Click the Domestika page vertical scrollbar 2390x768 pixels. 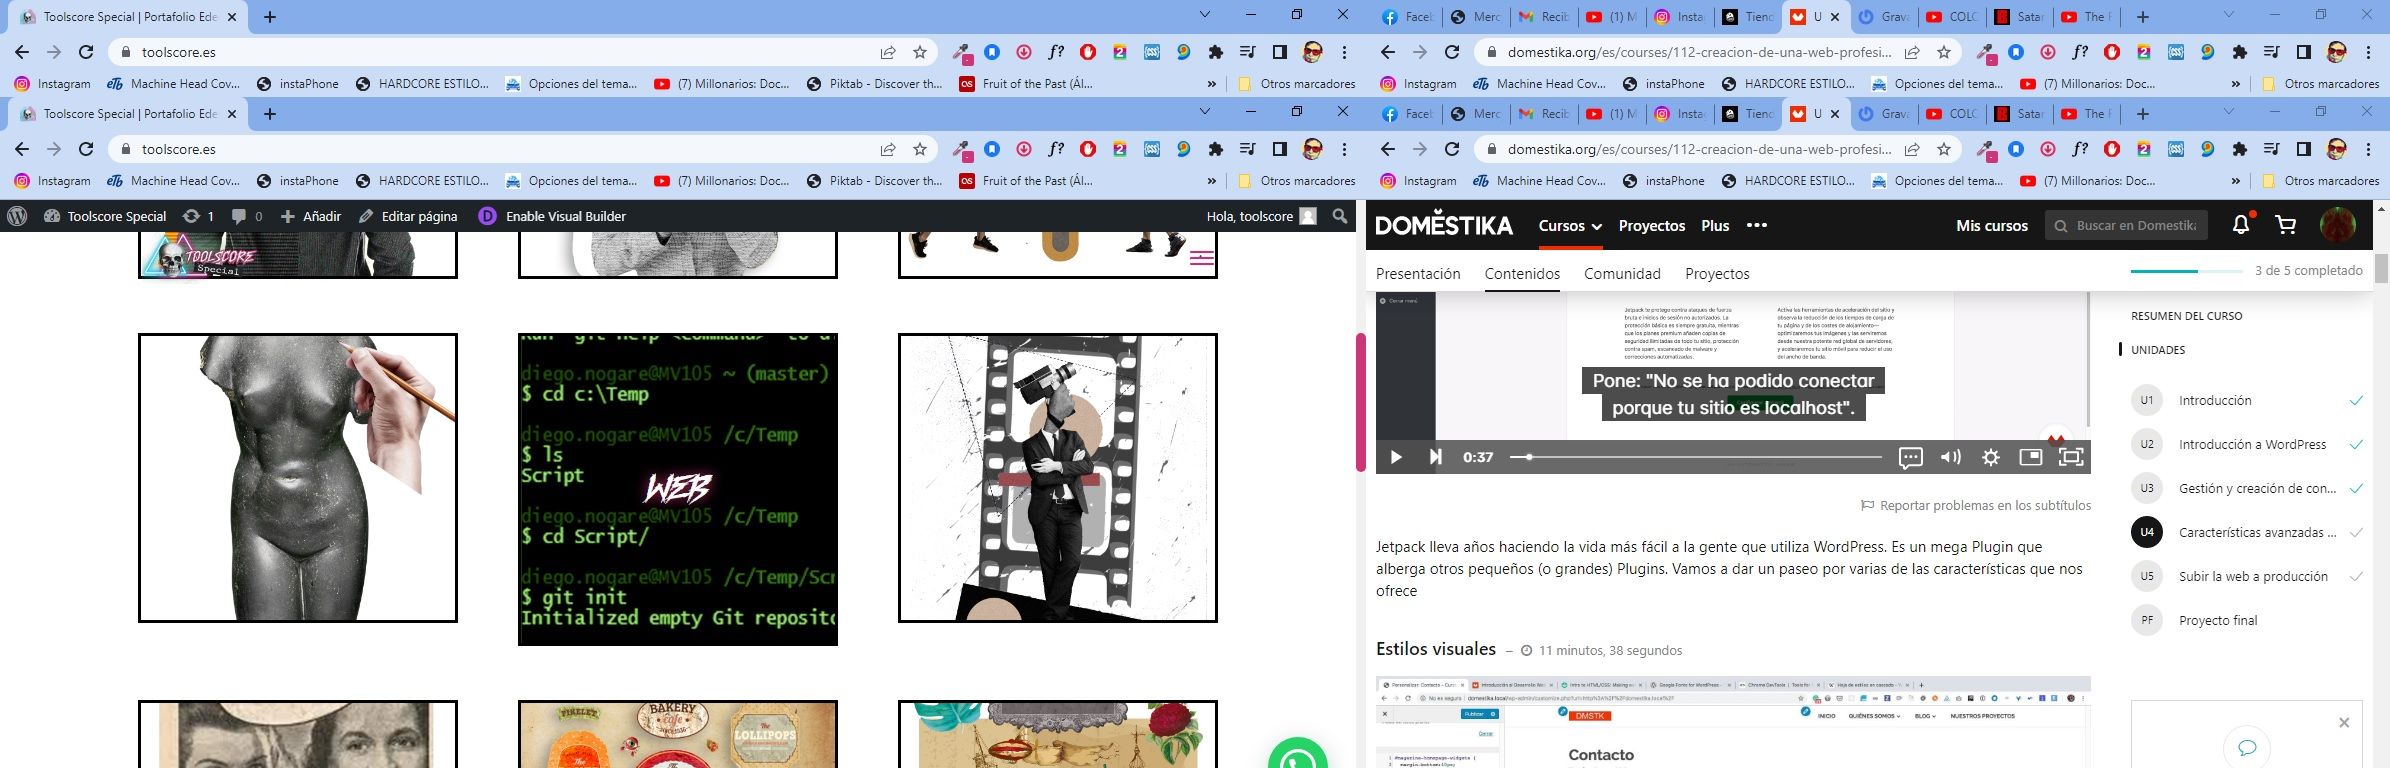tap(2381, 269)
